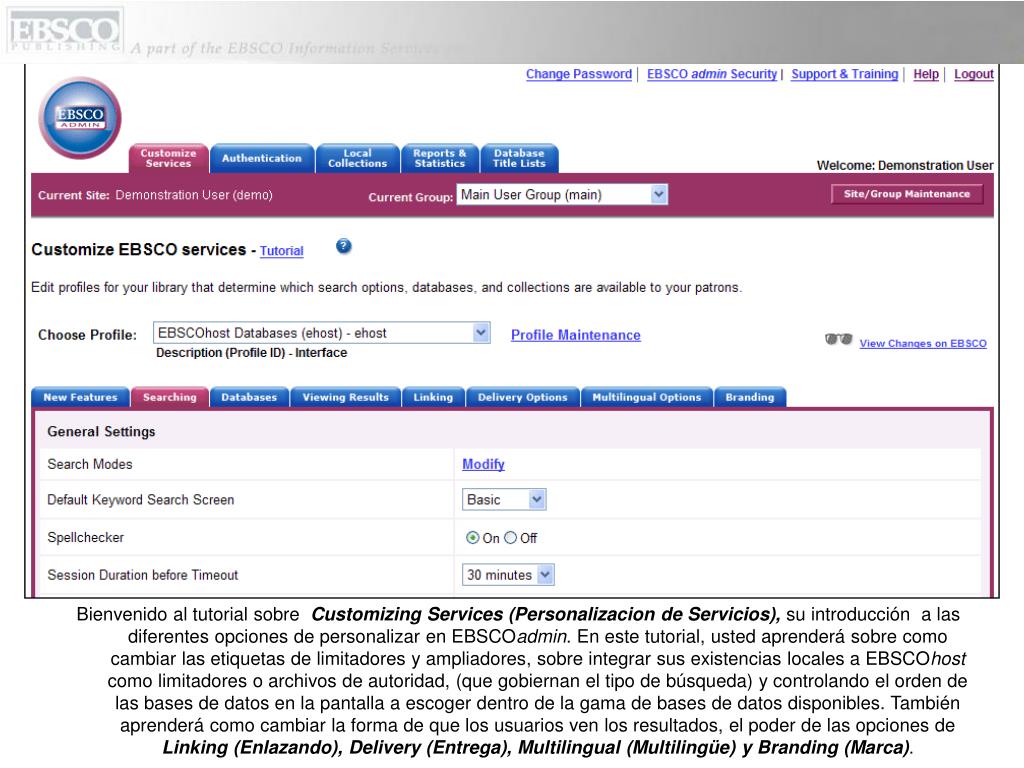1024x768 pixels.
Task: Open the Profile Maintenance link
Action: (x=575, y=335)
